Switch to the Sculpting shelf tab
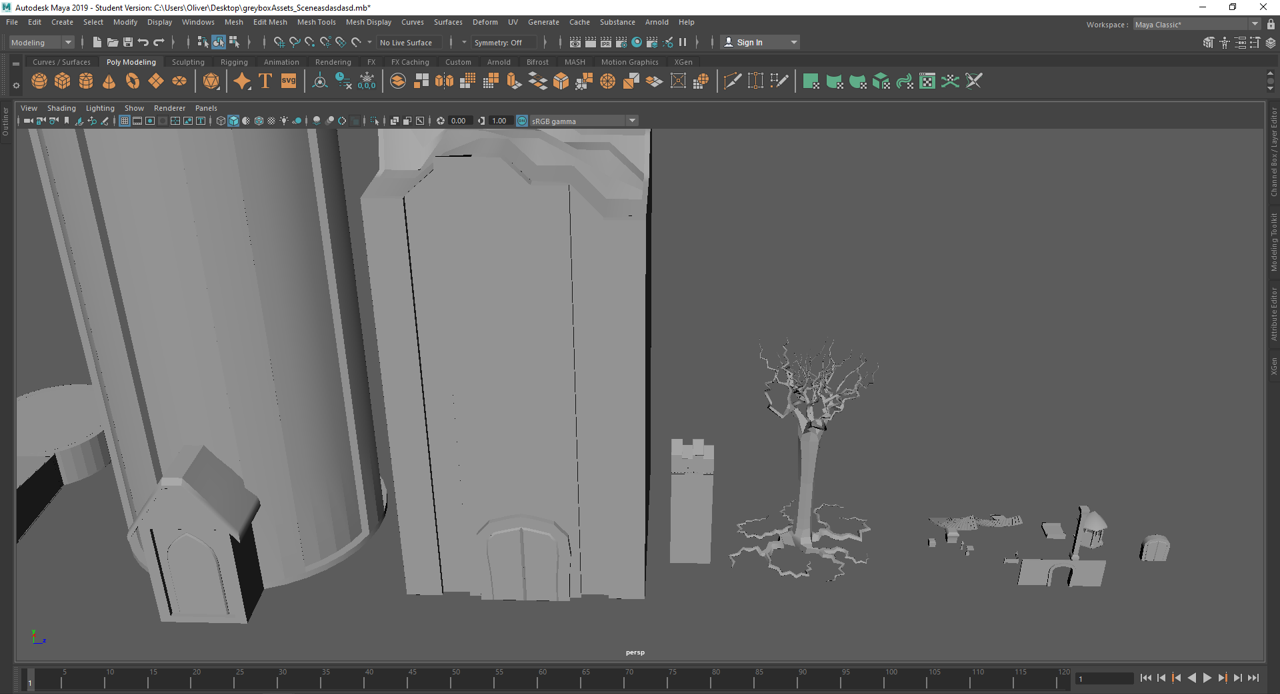Screen dimensions: 1280x694 coord(188,62)
